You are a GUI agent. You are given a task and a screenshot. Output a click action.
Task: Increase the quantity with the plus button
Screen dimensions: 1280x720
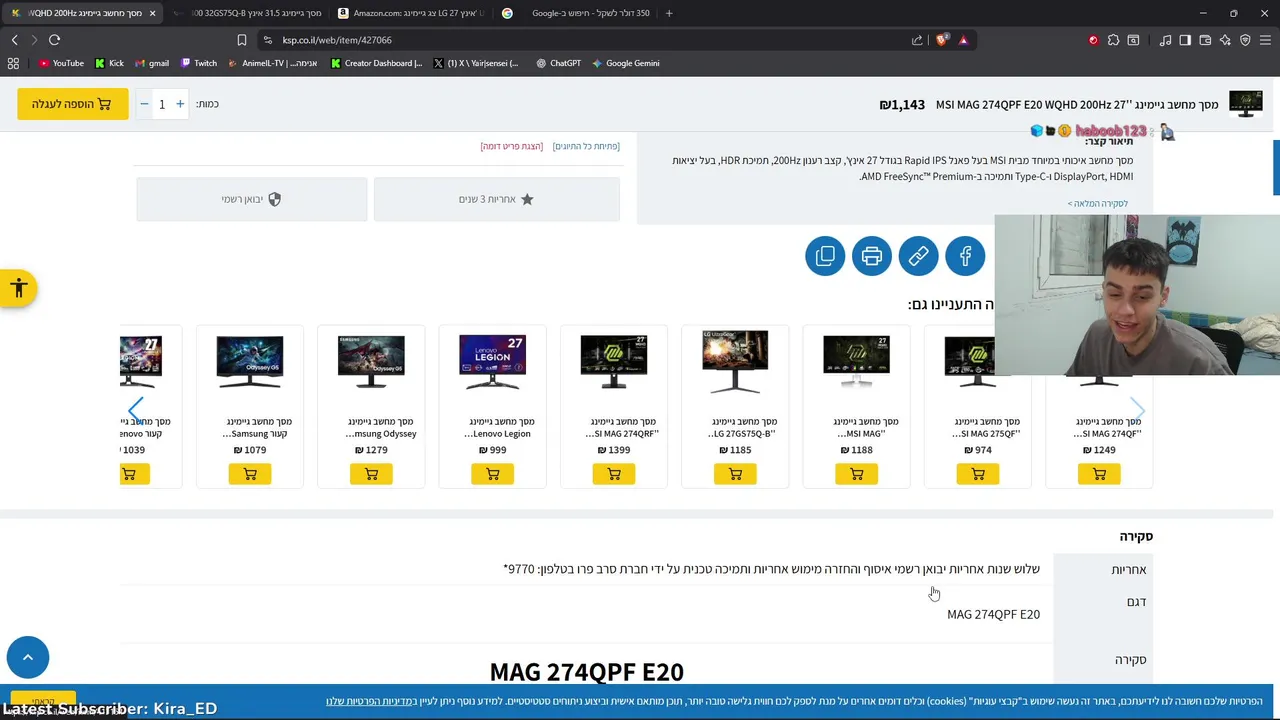(x=180, y=104)
